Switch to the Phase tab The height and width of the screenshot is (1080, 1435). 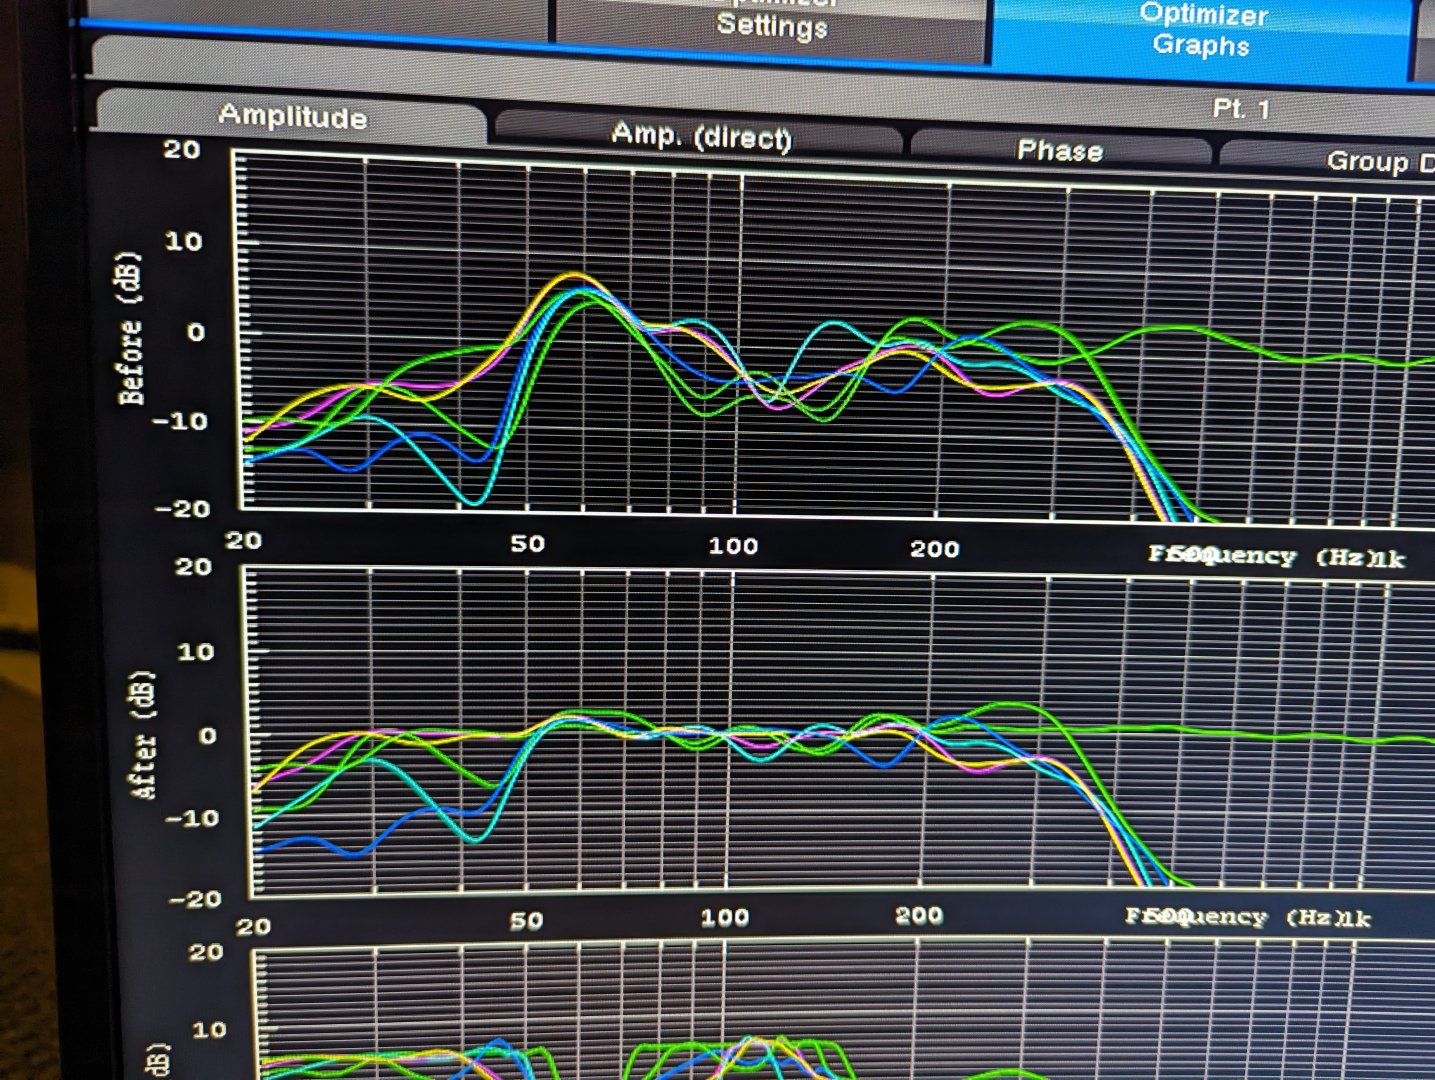pos(1060,151)
